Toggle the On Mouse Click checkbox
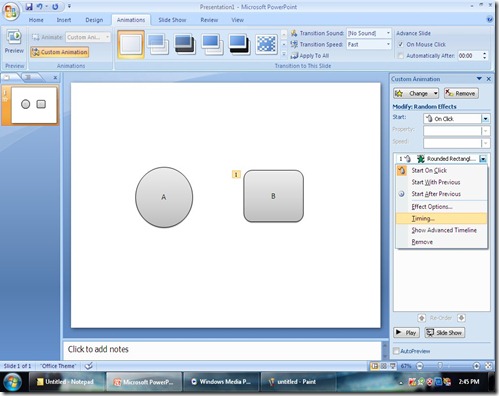This screenshot has width=499, height=396. coord(401,44)
